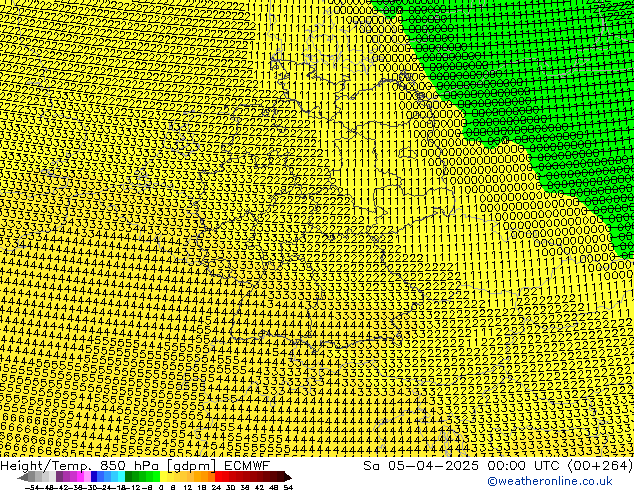Select the dark purple swatch above -42
Image resolution: width=634 pixels, height=490 pixels.
point(59,476)
